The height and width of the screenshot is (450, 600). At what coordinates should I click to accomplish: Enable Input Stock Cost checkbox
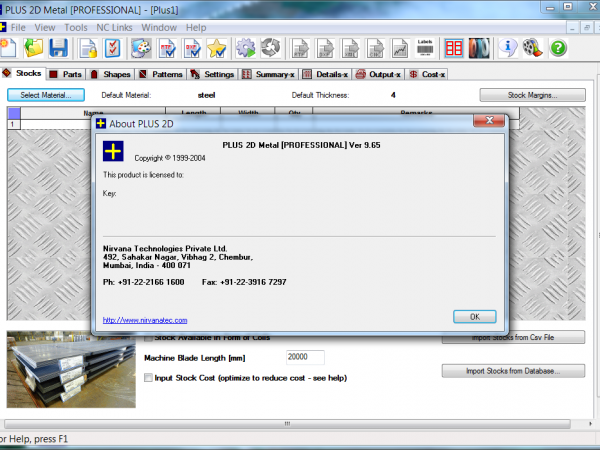(149, 378)
